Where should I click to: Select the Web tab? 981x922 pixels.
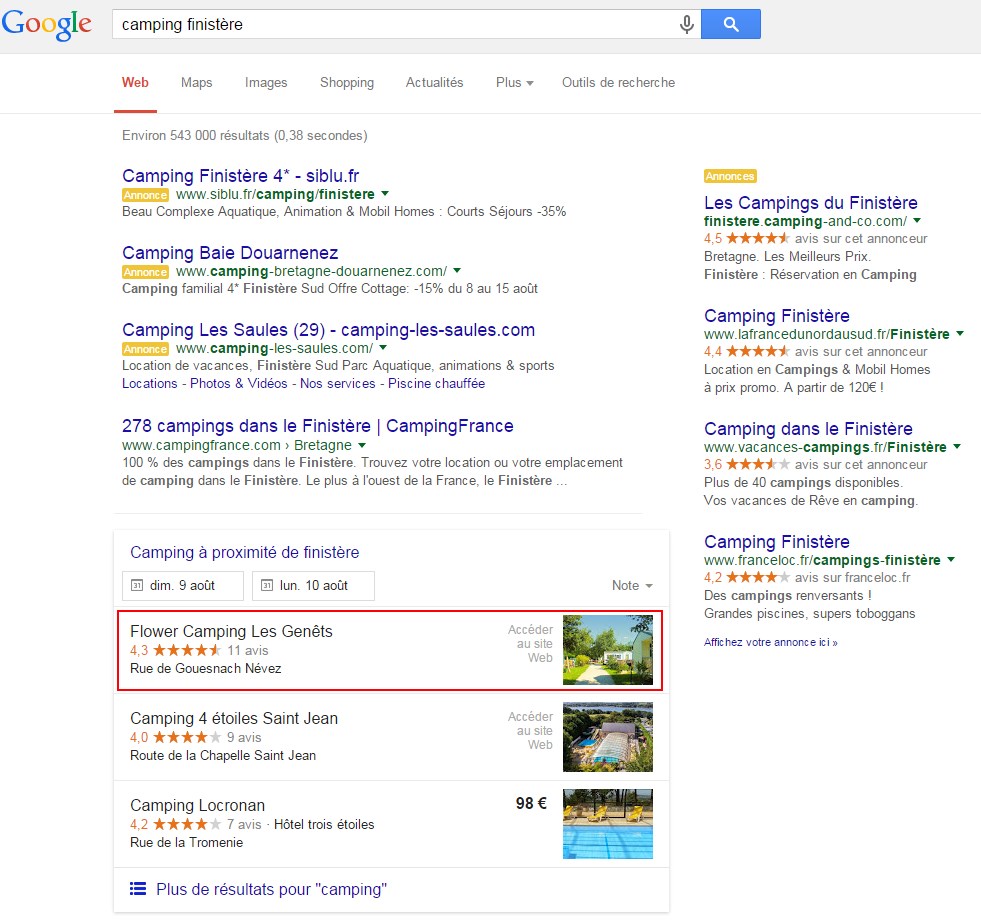[x=135, y=83]
